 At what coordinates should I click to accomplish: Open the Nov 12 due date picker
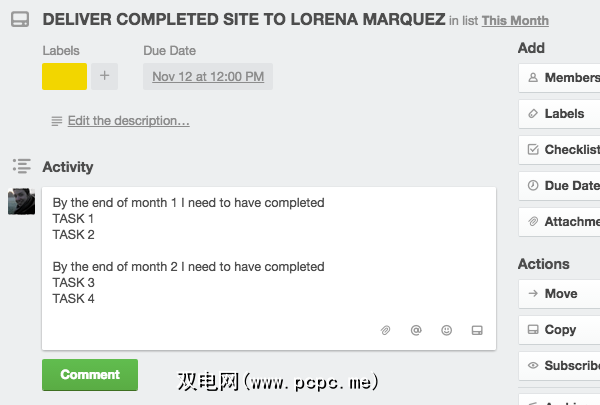coord(208,76)
